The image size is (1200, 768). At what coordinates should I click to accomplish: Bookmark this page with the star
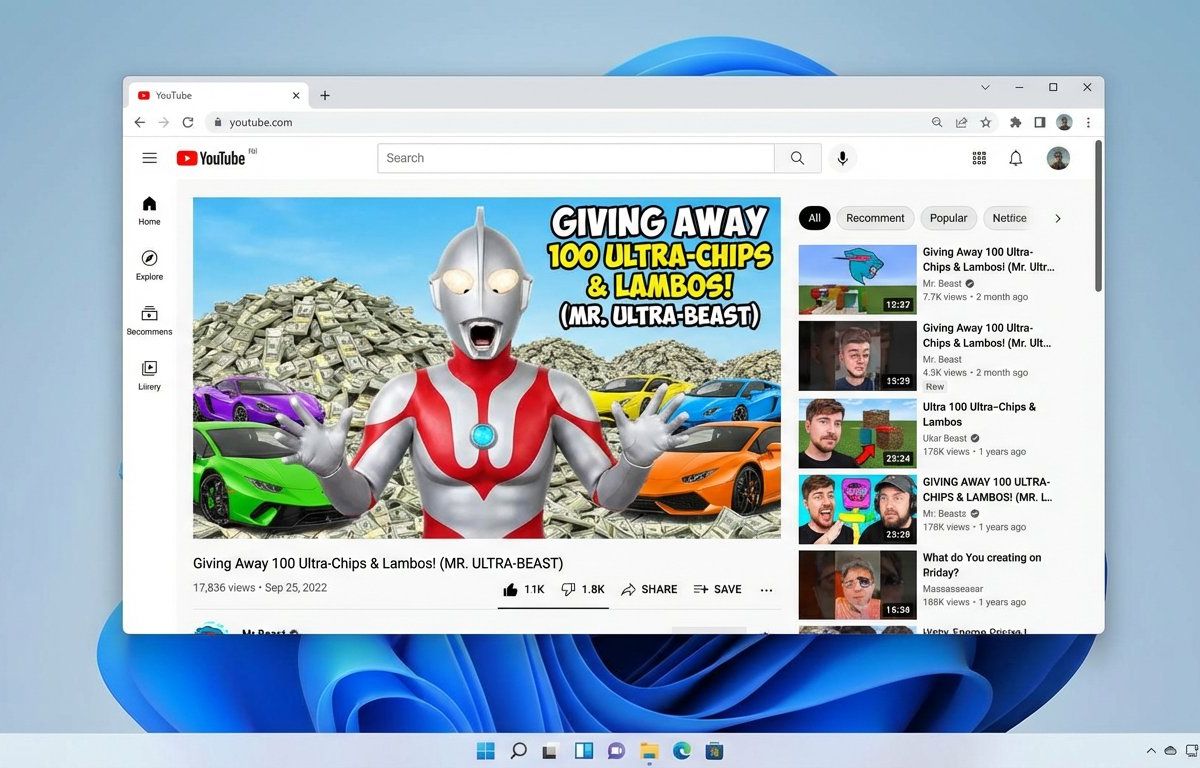click(x=986, y=122)
